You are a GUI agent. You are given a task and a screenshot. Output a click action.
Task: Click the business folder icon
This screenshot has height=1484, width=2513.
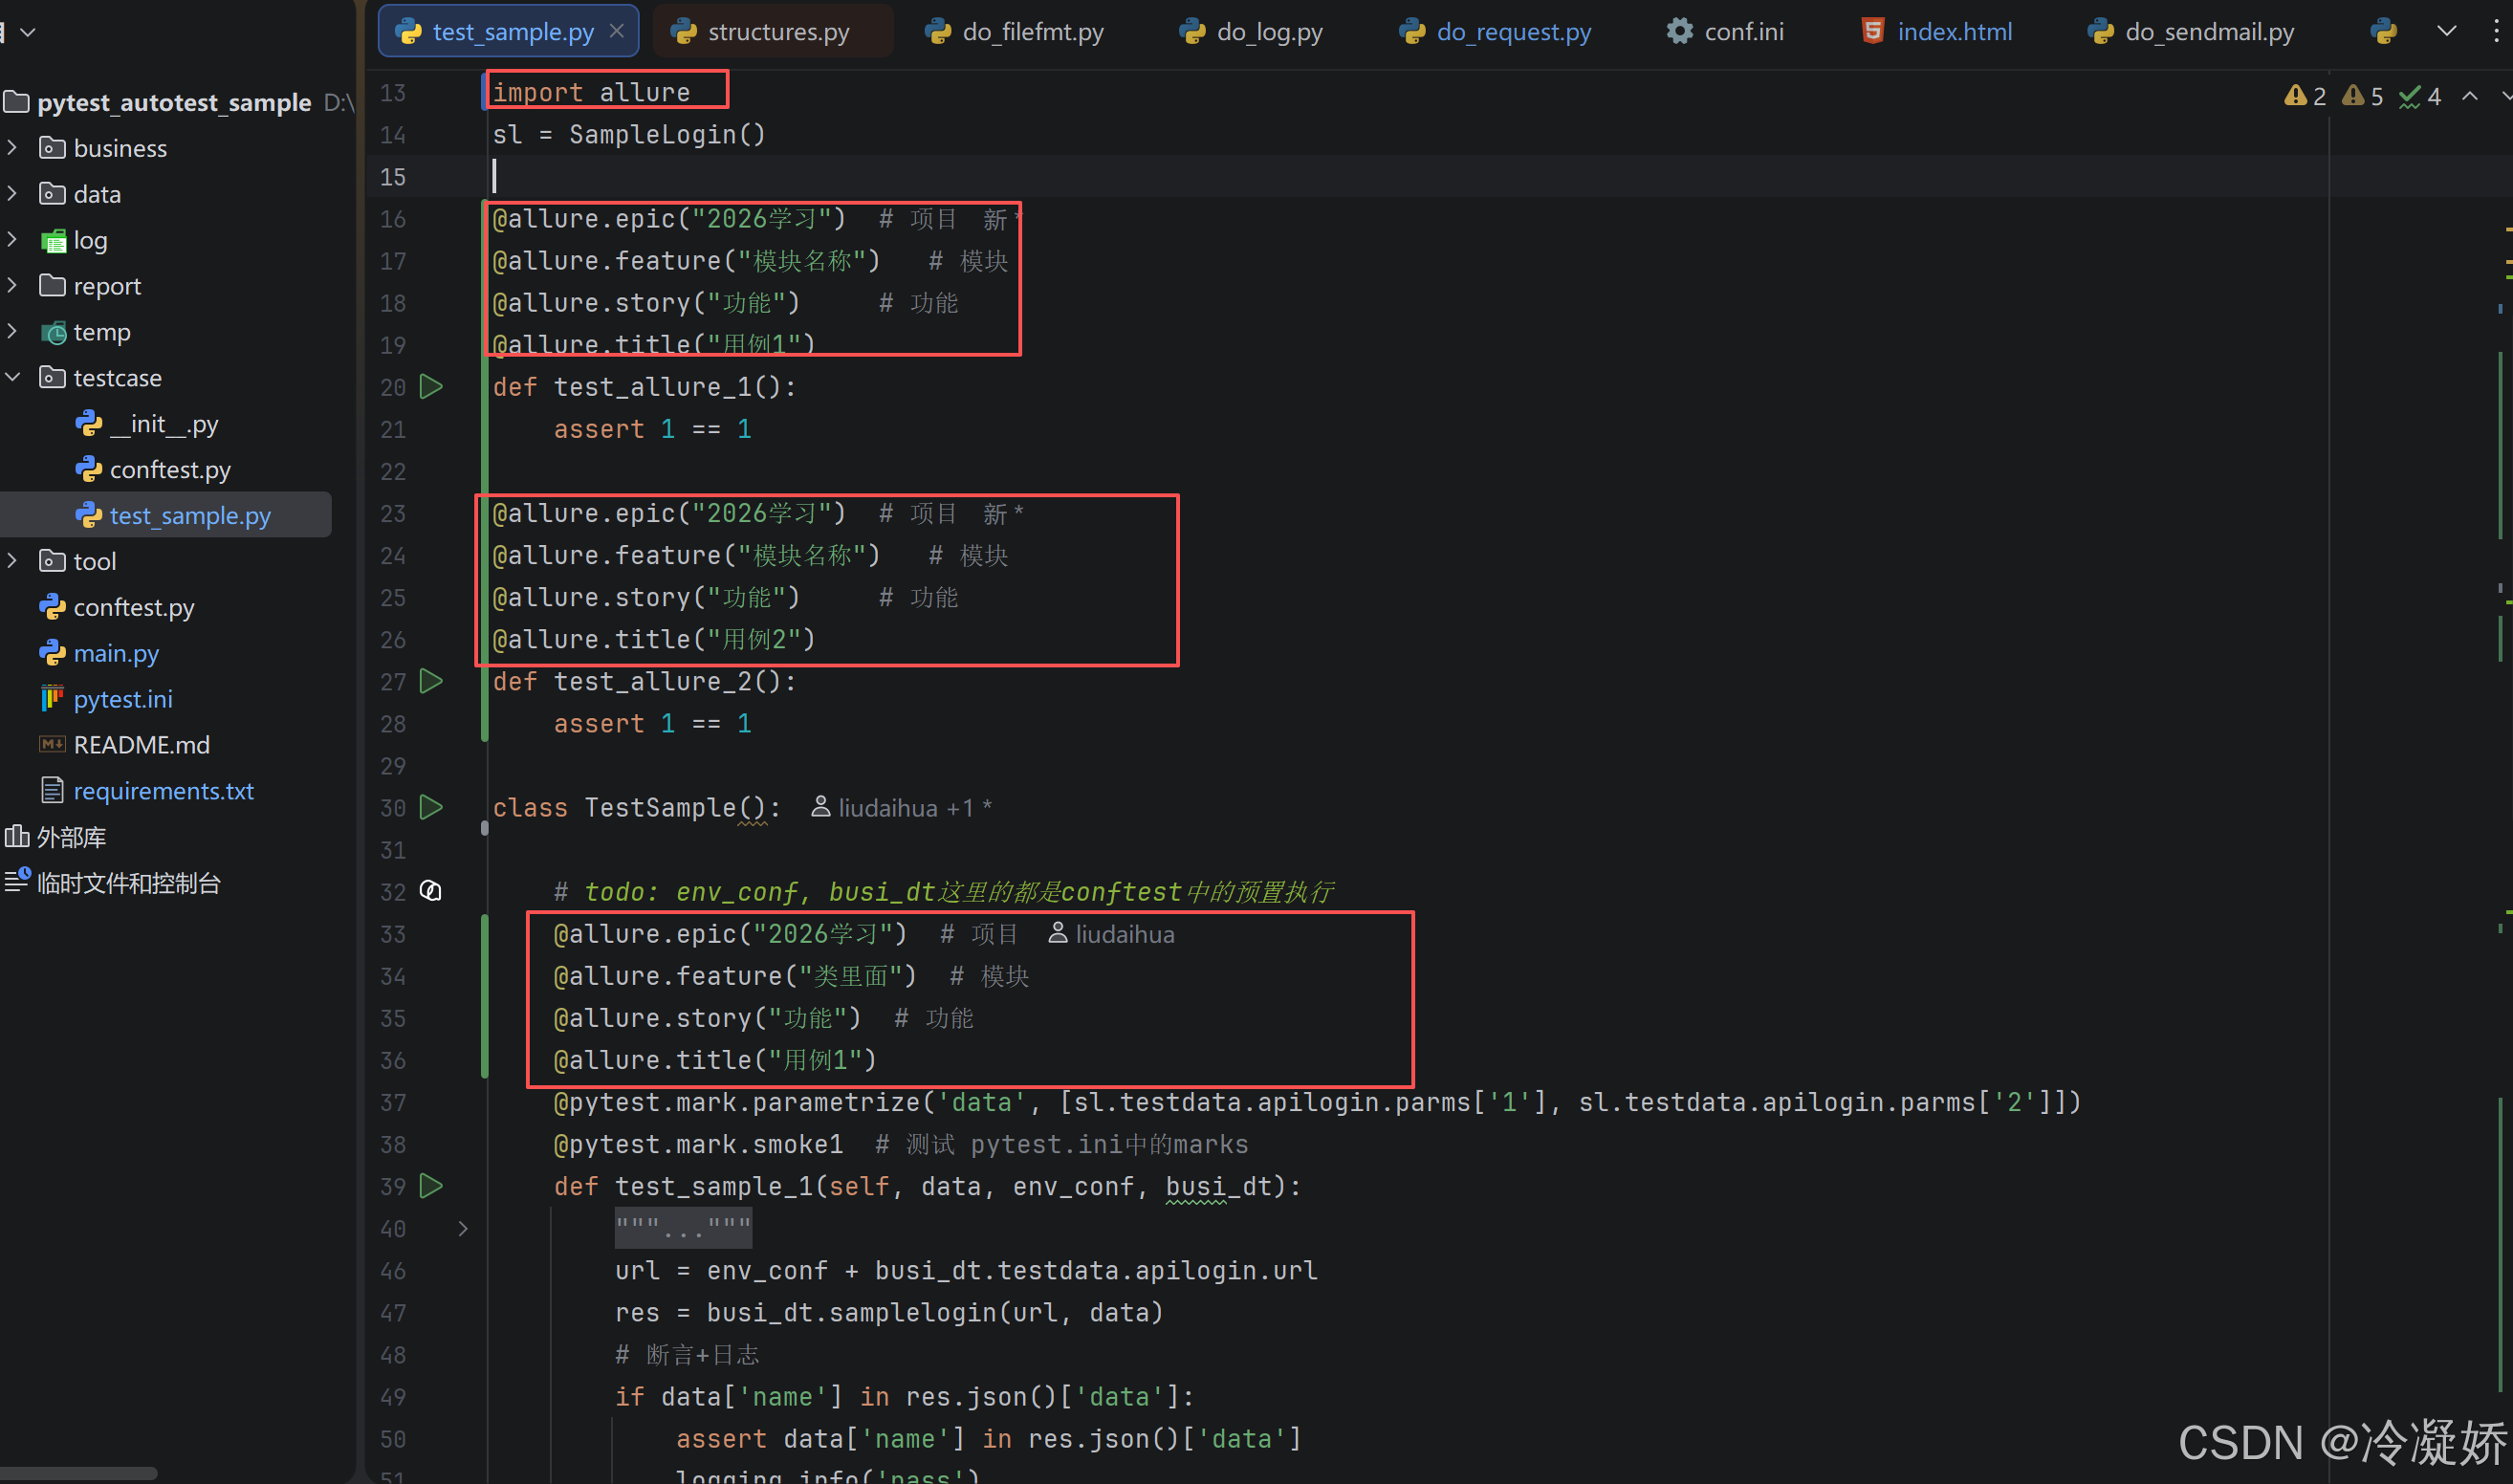click(x=52, y=148)
